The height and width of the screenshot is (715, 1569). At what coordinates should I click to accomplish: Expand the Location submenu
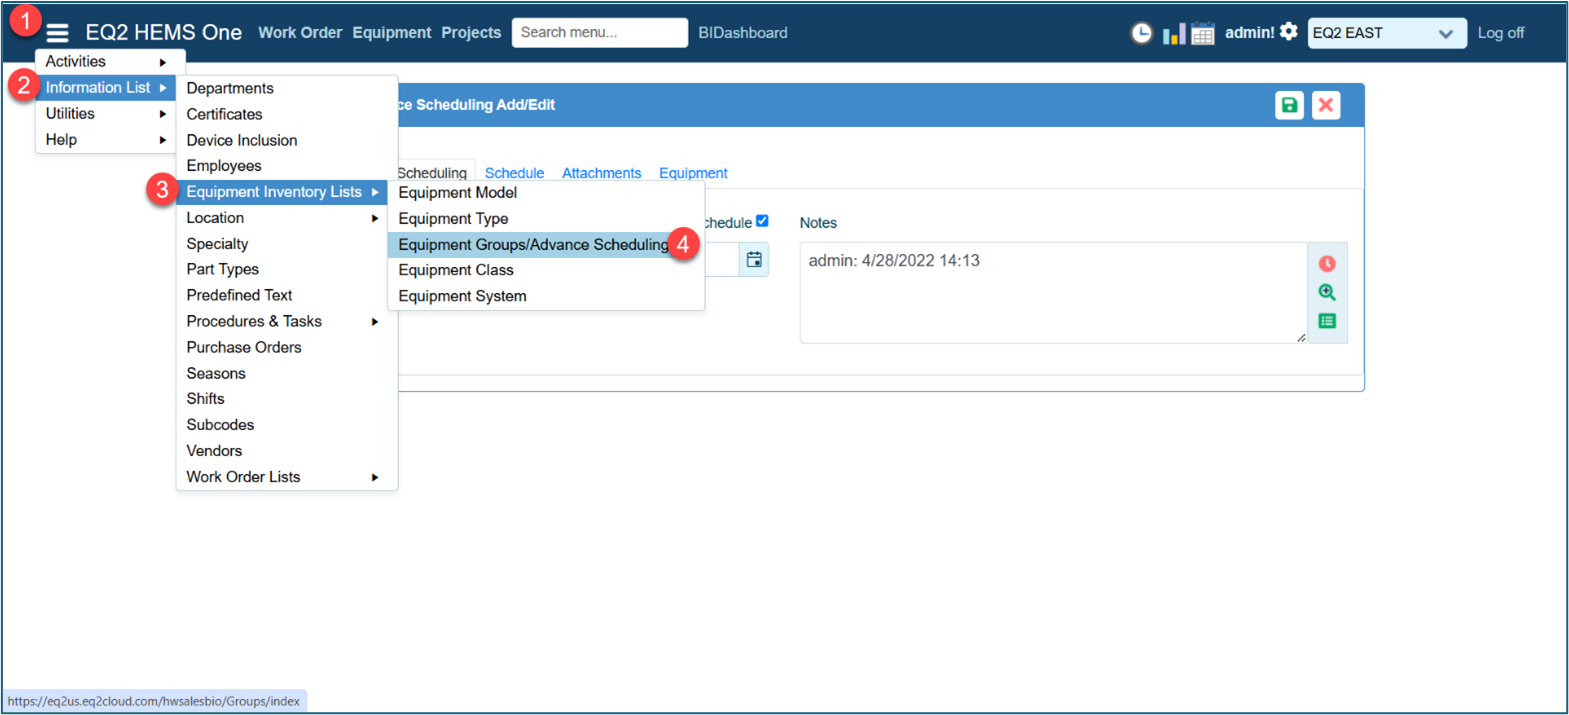tap(281, 218)
